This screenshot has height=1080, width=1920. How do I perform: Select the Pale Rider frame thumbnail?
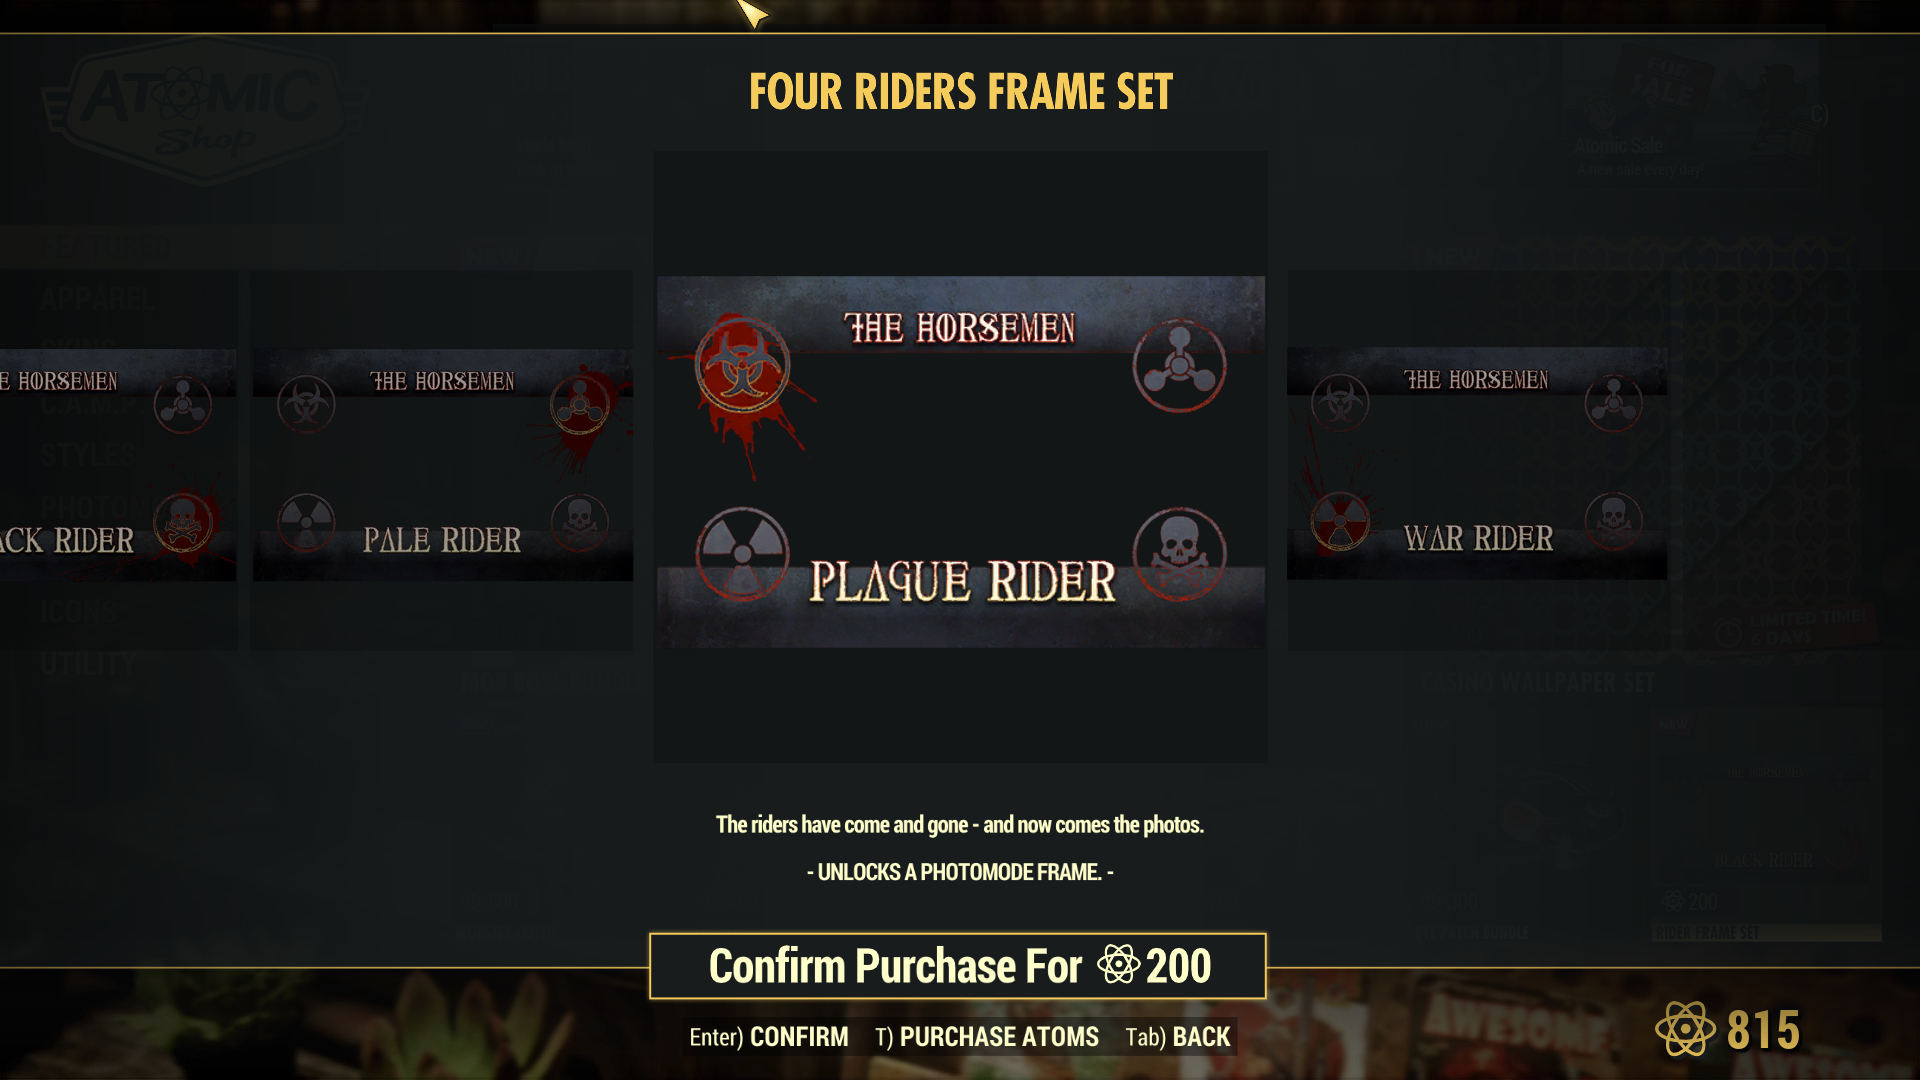coord(442,463)
